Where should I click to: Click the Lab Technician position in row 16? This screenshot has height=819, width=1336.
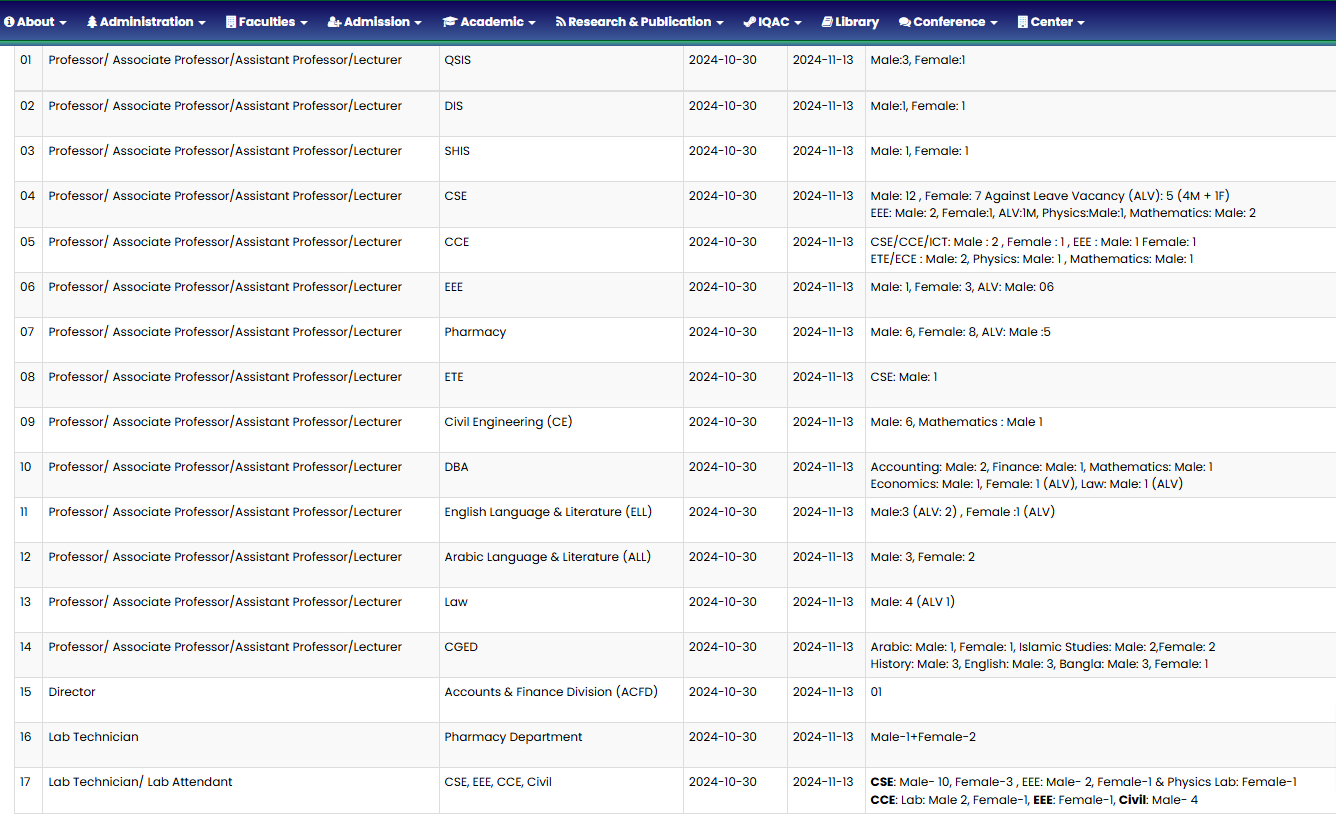pos(94,737)
